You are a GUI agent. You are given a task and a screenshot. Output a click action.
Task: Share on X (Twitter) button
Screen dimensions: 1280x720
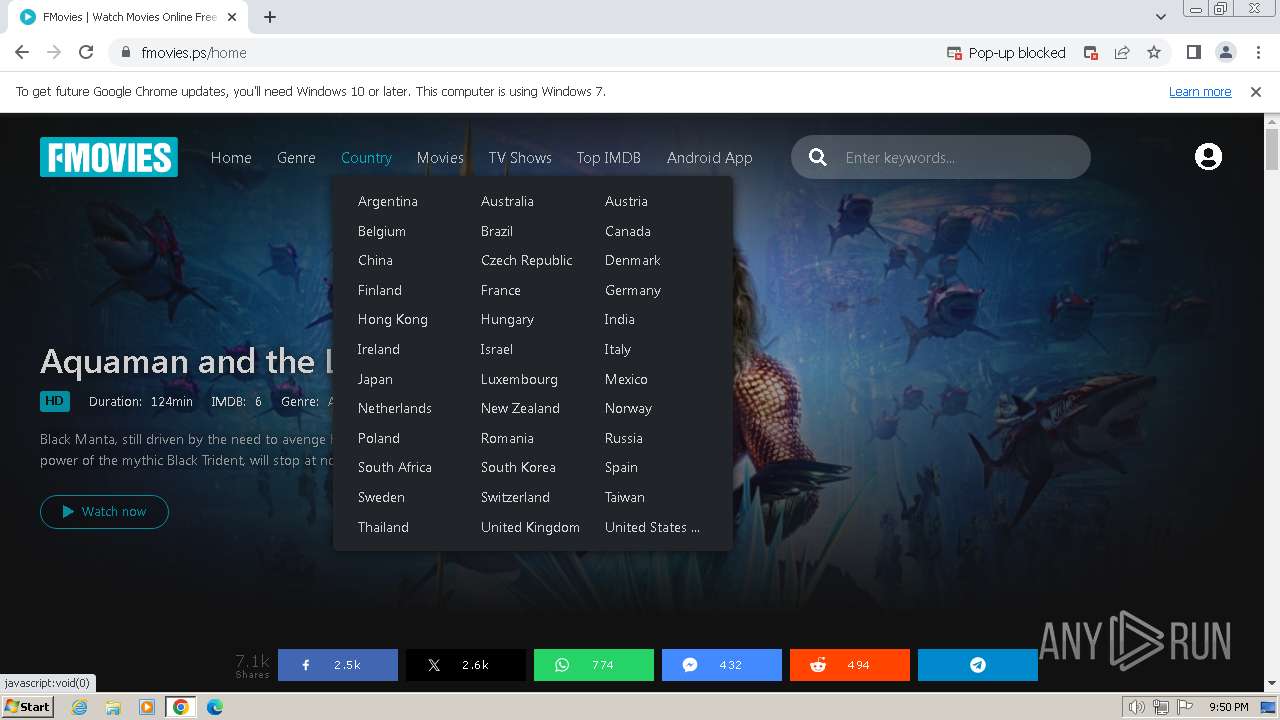pyautogui.click(x=466, y=665)
